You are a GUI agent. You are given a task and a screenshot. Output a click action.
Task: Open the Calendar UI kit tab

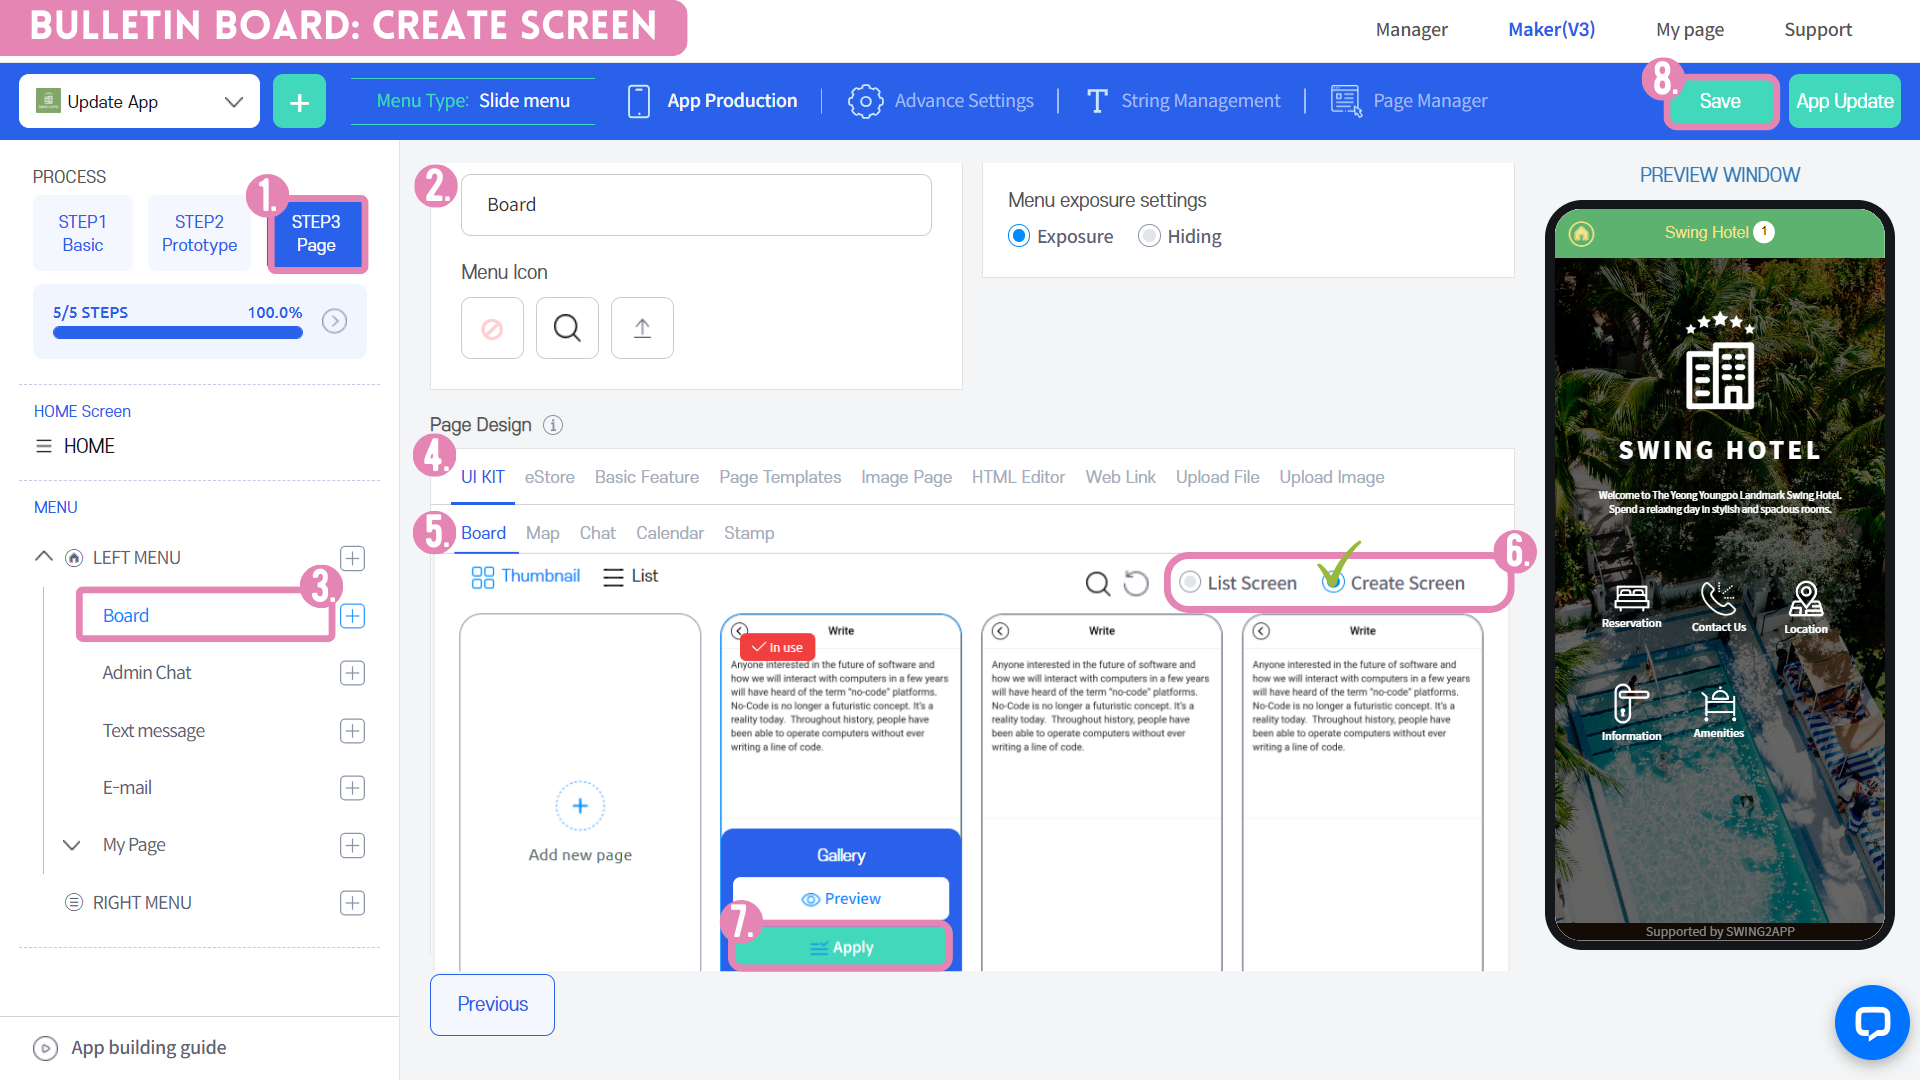point(669,533)
